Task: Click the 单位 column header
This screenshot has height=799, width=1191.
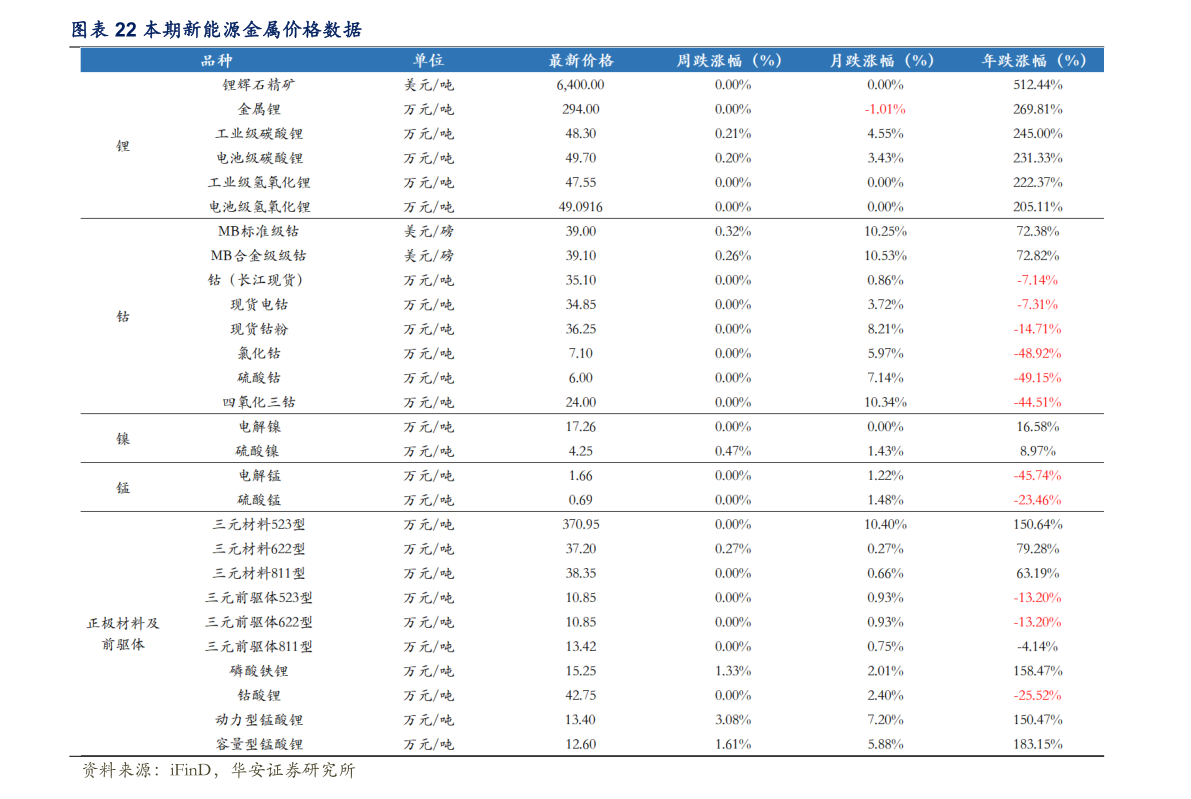Action: pos(428,60)
